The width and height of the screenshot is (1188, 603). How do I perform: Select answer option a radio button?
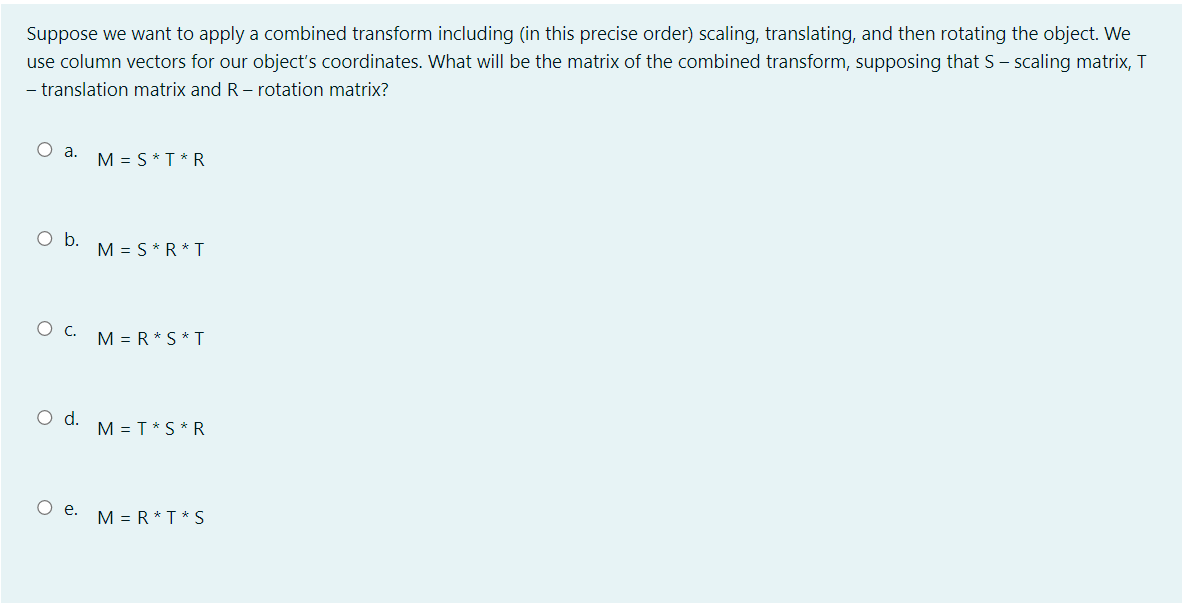[x=45, y=148]
